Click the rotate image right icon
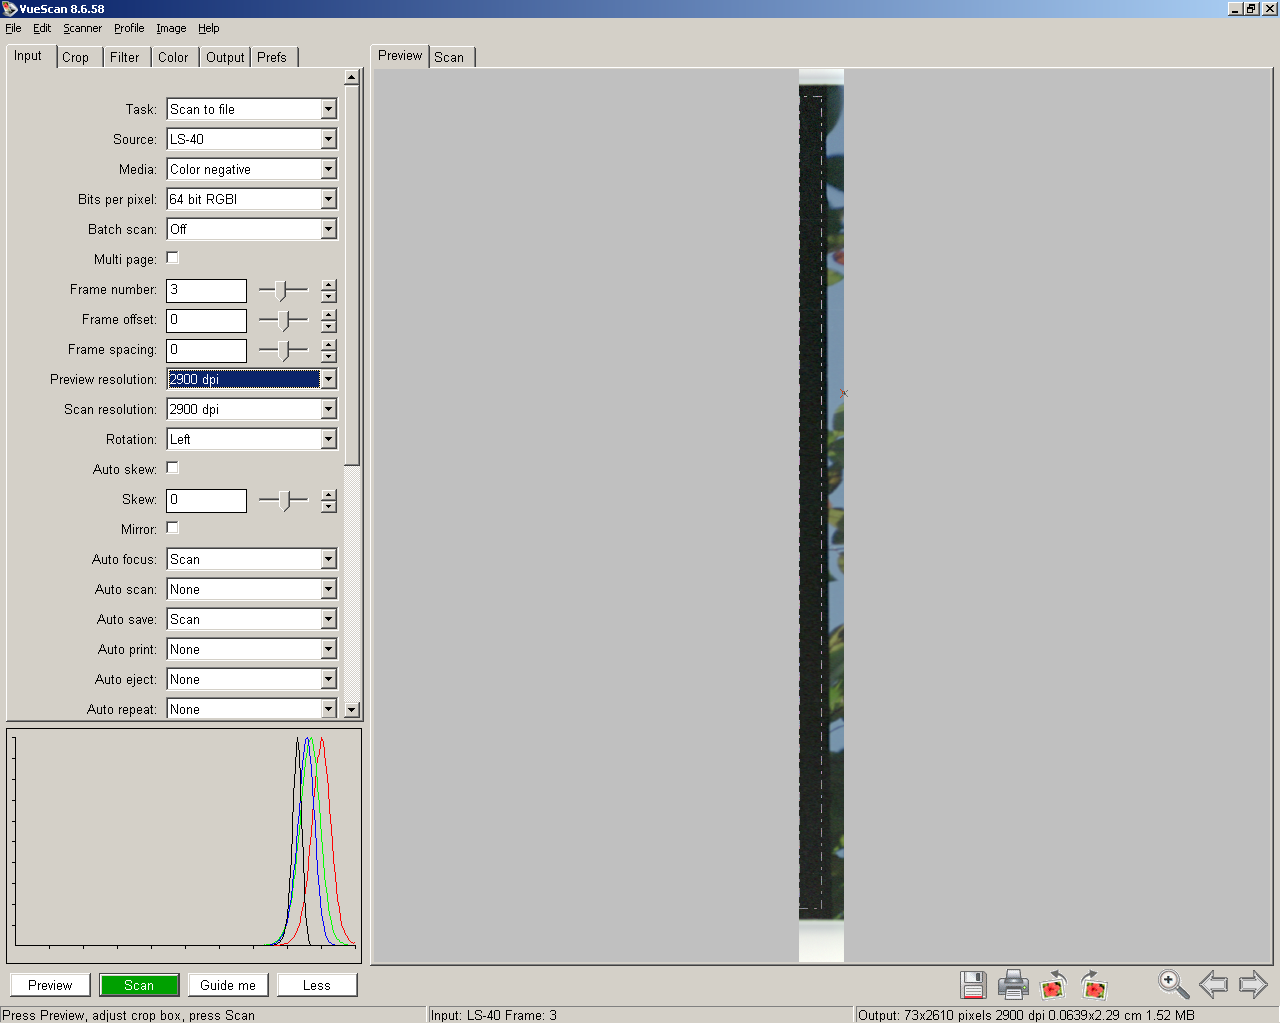 click(1094, 985)
